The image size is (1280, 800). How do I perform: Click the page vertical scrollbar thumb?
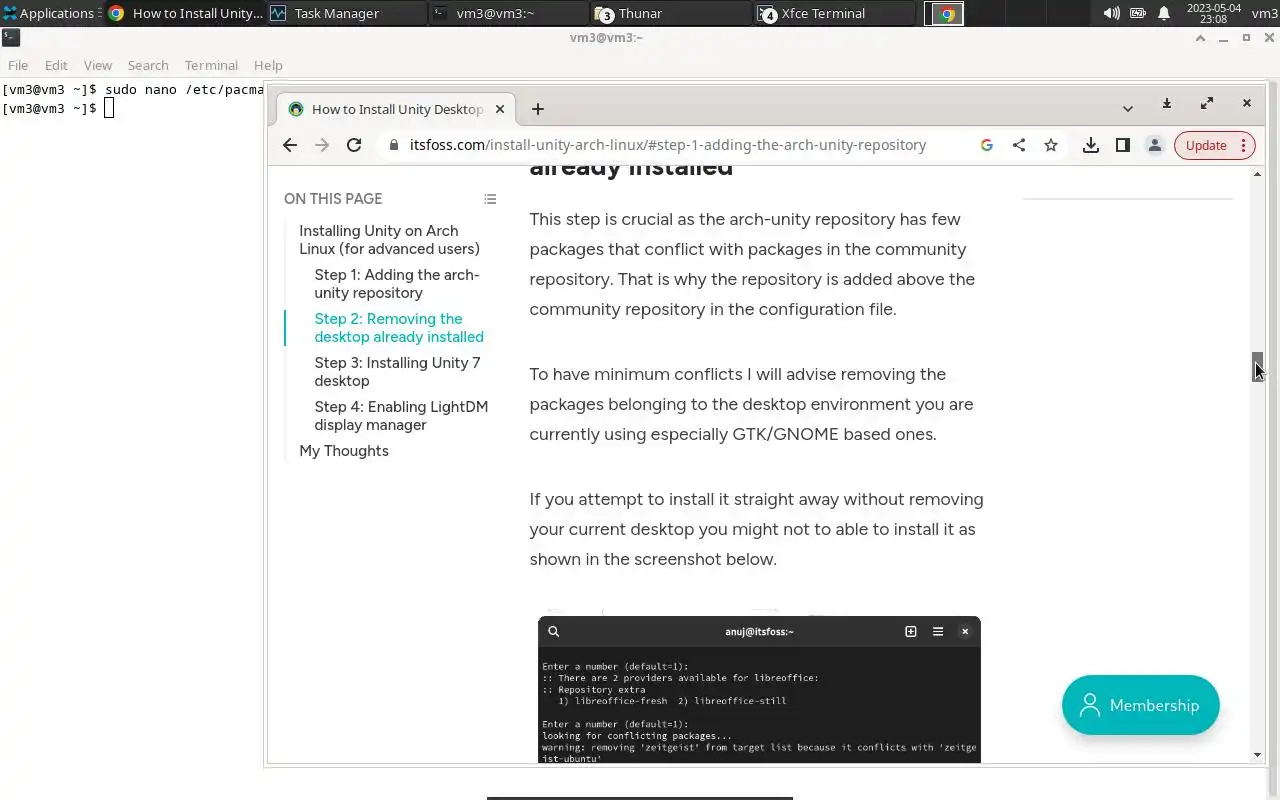pos(1258,366)
